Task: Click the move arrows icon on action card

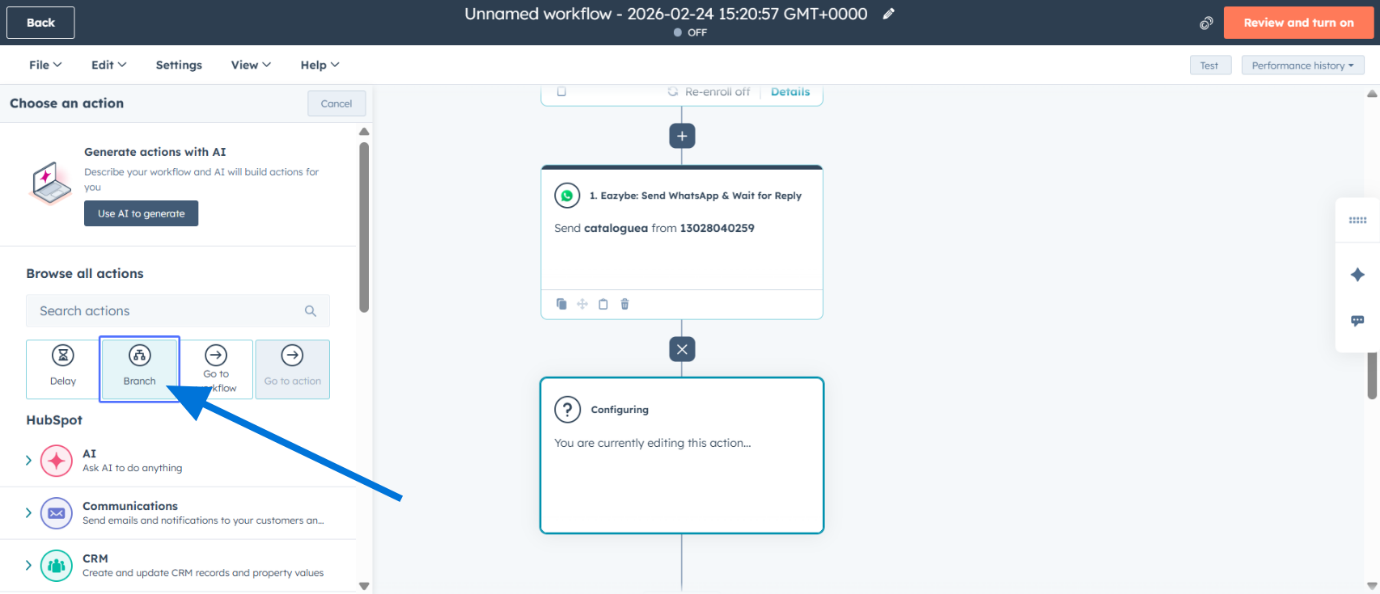Action: (582, 304)
